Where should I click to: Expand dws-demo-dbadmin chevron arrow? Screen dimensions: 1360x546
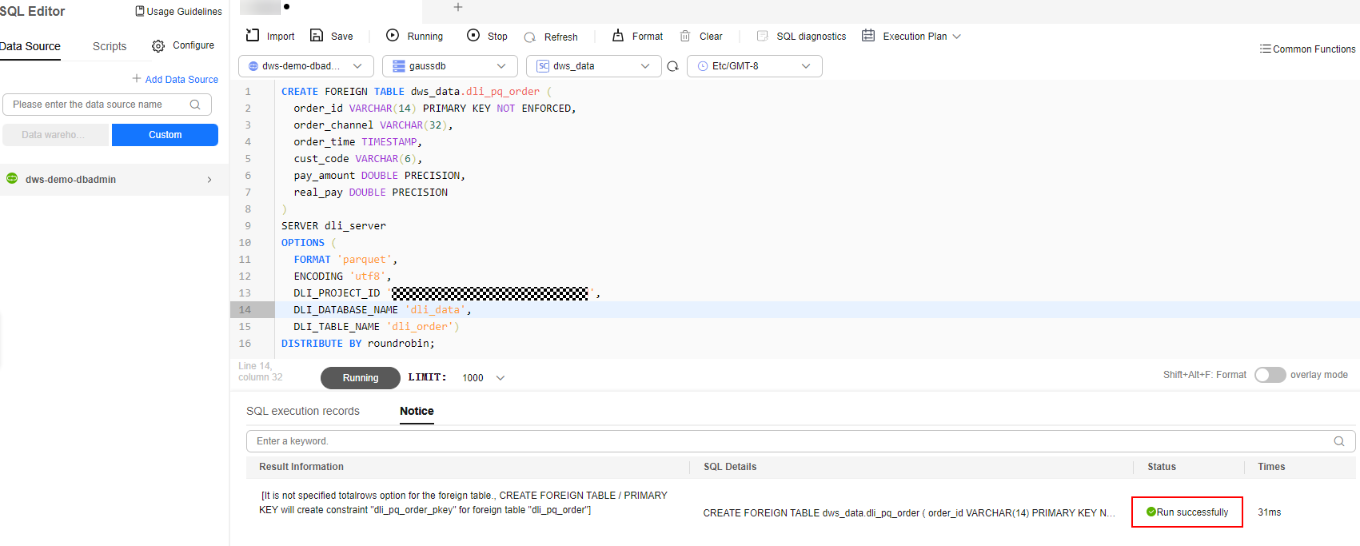tap(209, 180)
